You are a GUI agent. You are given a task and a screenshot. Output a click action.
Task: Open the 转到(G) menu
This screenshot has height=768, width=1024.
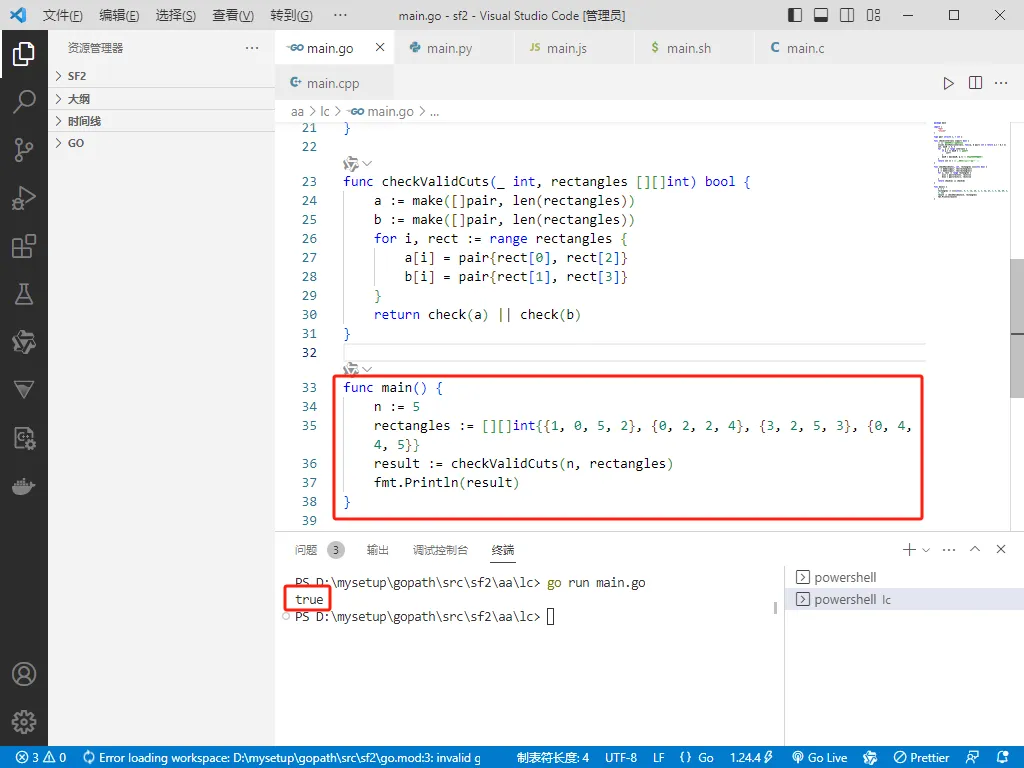[291, 15]
